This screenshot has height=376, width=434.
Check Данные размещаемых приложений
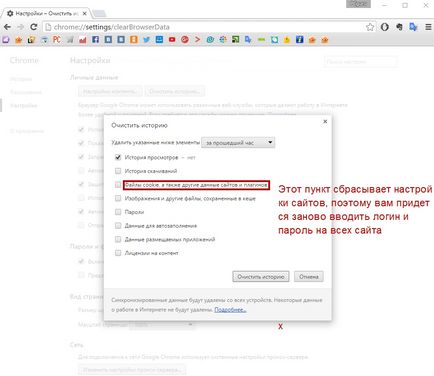(x=118, y=239)
